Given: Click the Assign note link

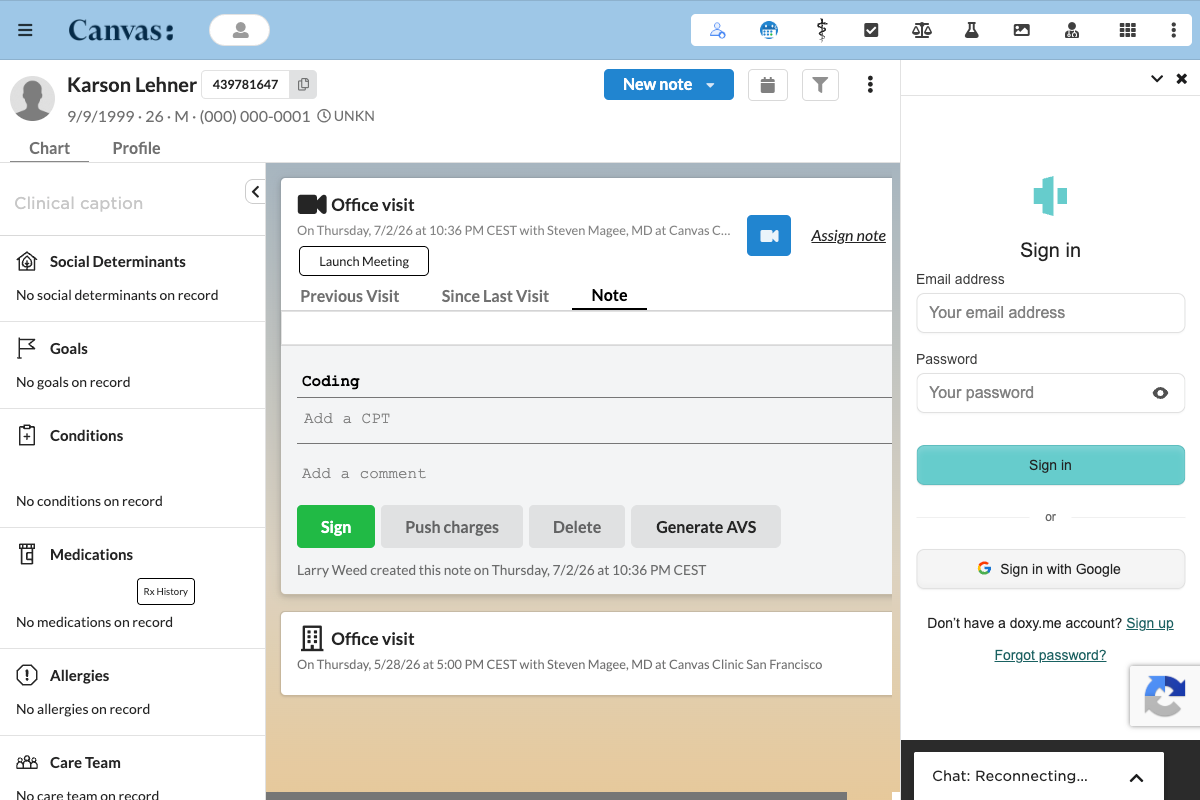Looking at the screenshot, I should coord(848,236).
